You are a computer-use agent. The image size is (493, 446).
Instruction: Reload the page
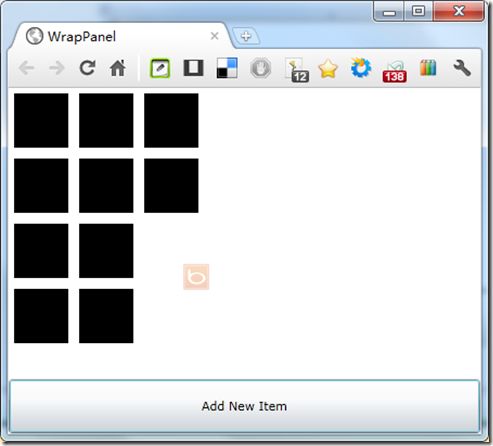[x=87, y=68]
